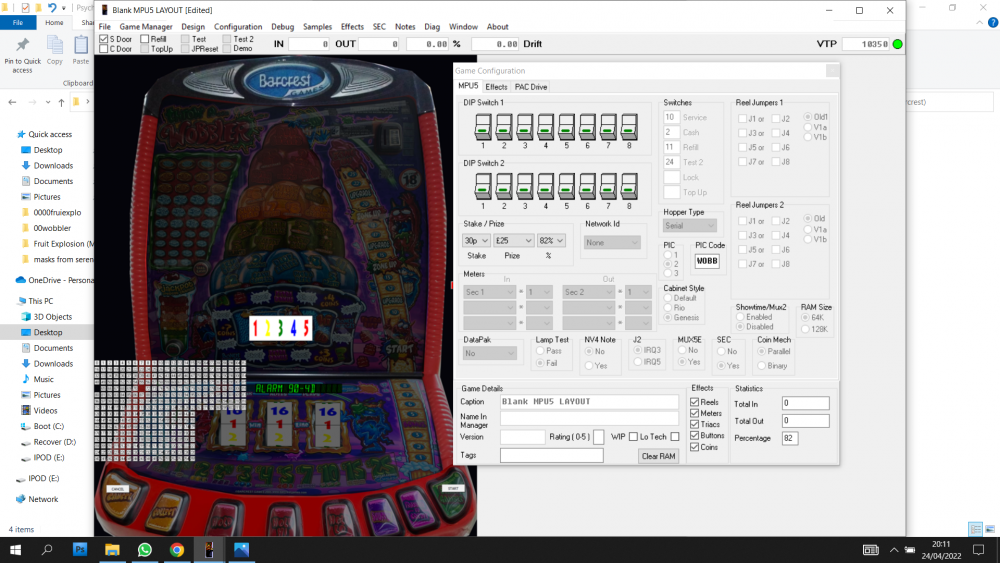This screenshot has width=1000, height=563.
Task: Untick the Meters effects checkbox
Action: click(695, 413)
